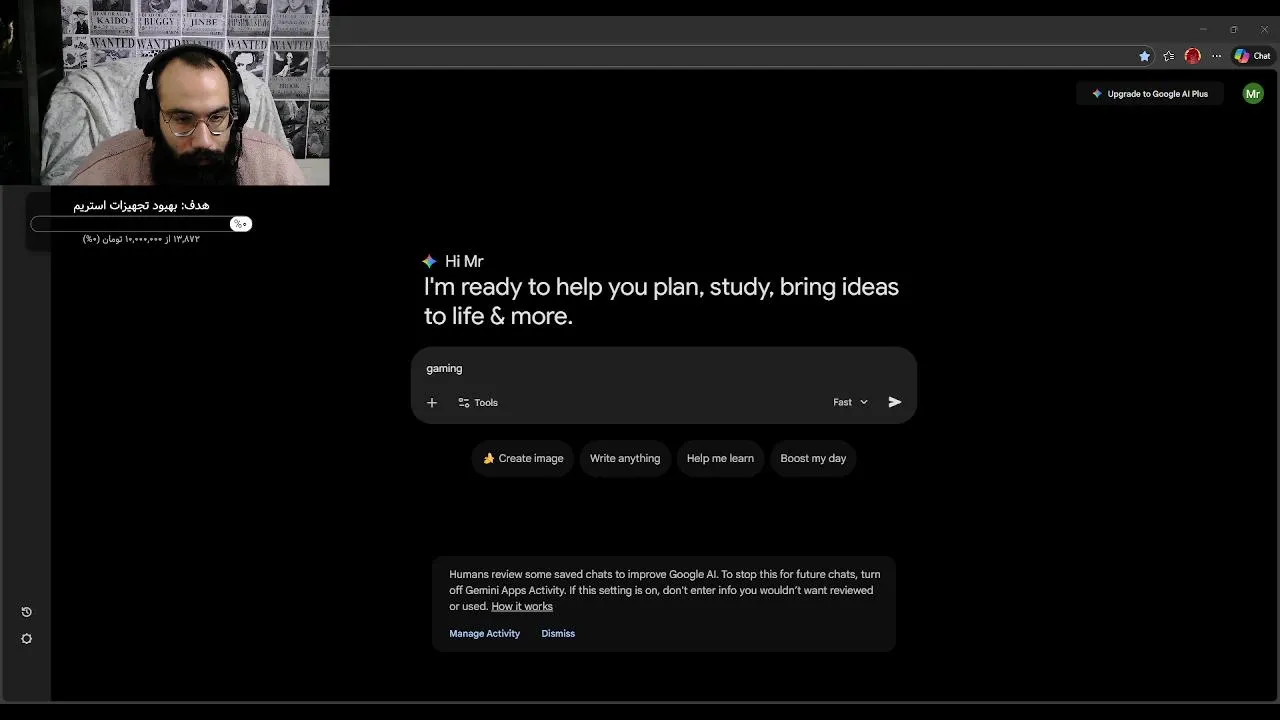Expand the Fast model selector dropdown
This screenshot has width=1280, height=720.
[851, 402]
